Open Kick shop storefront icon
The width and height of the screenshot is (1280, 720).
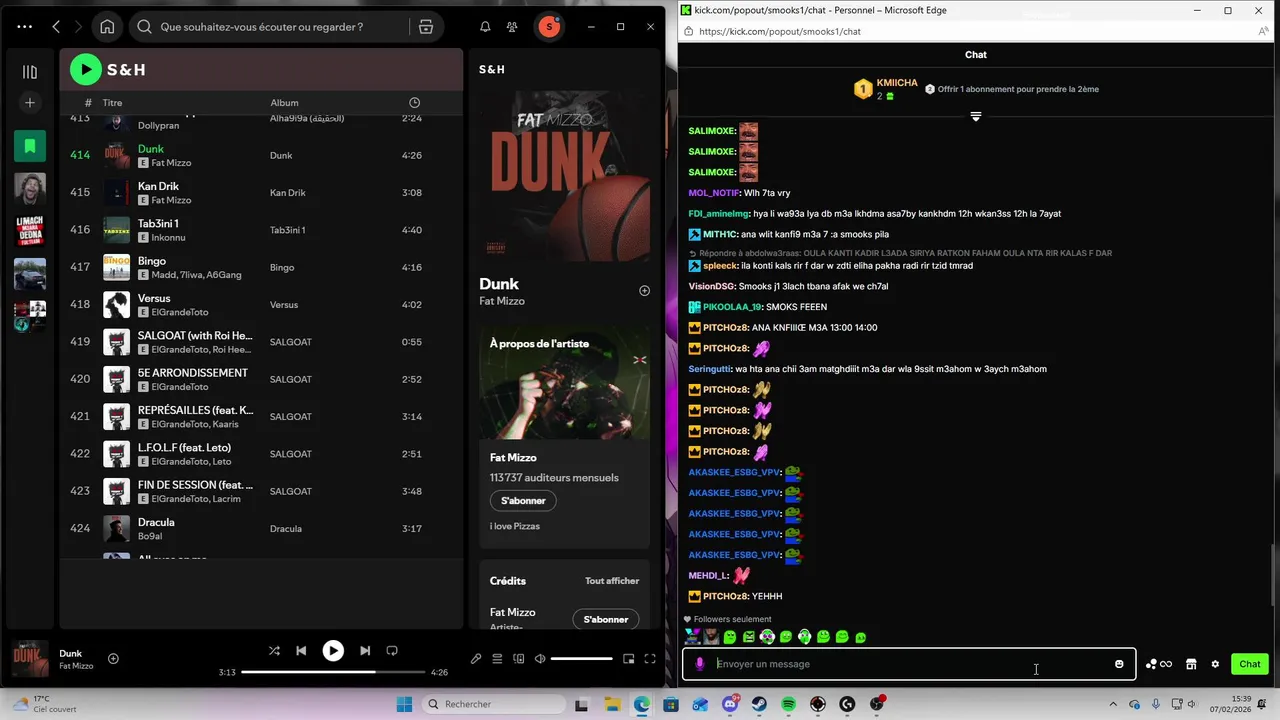pos(1191,664)
